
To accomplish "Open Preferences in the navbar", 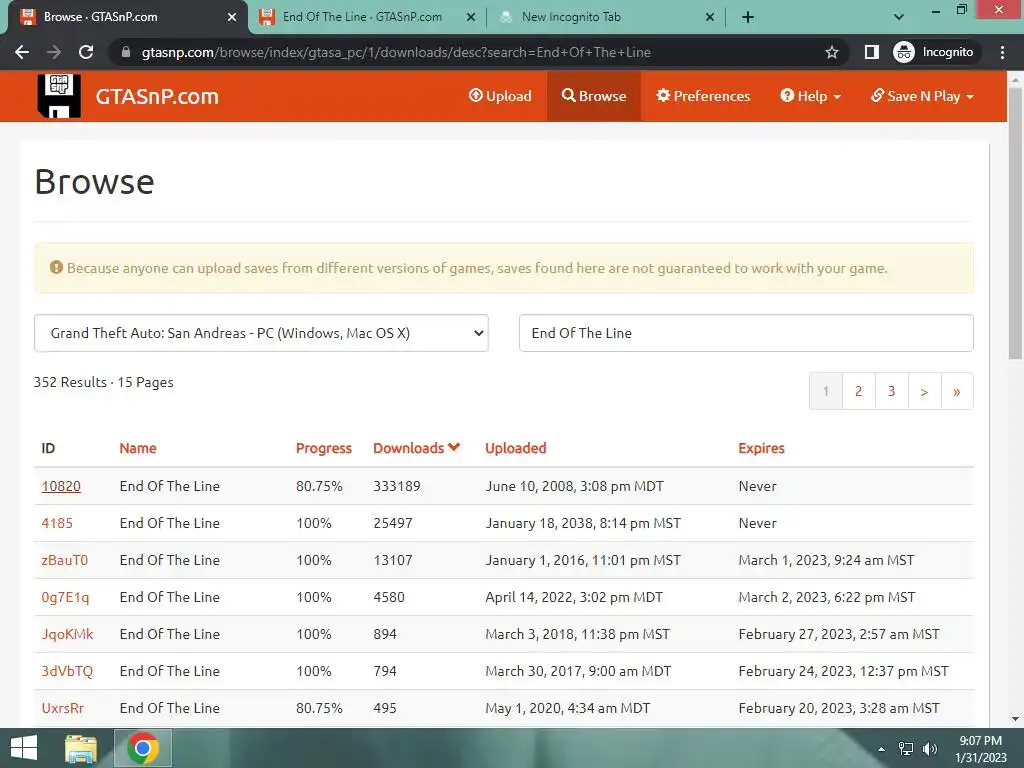I will point(703,96).
